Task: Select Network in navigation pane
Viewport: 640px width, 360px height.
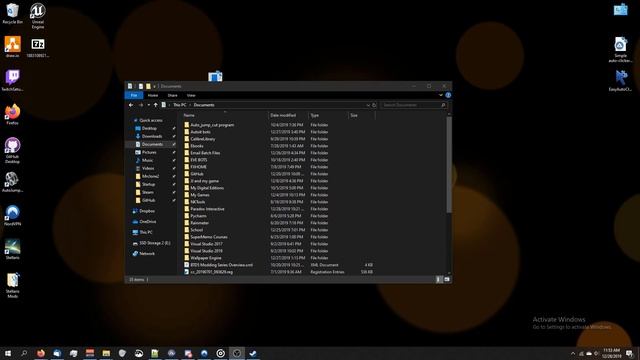Action: (x=147, y=253)
